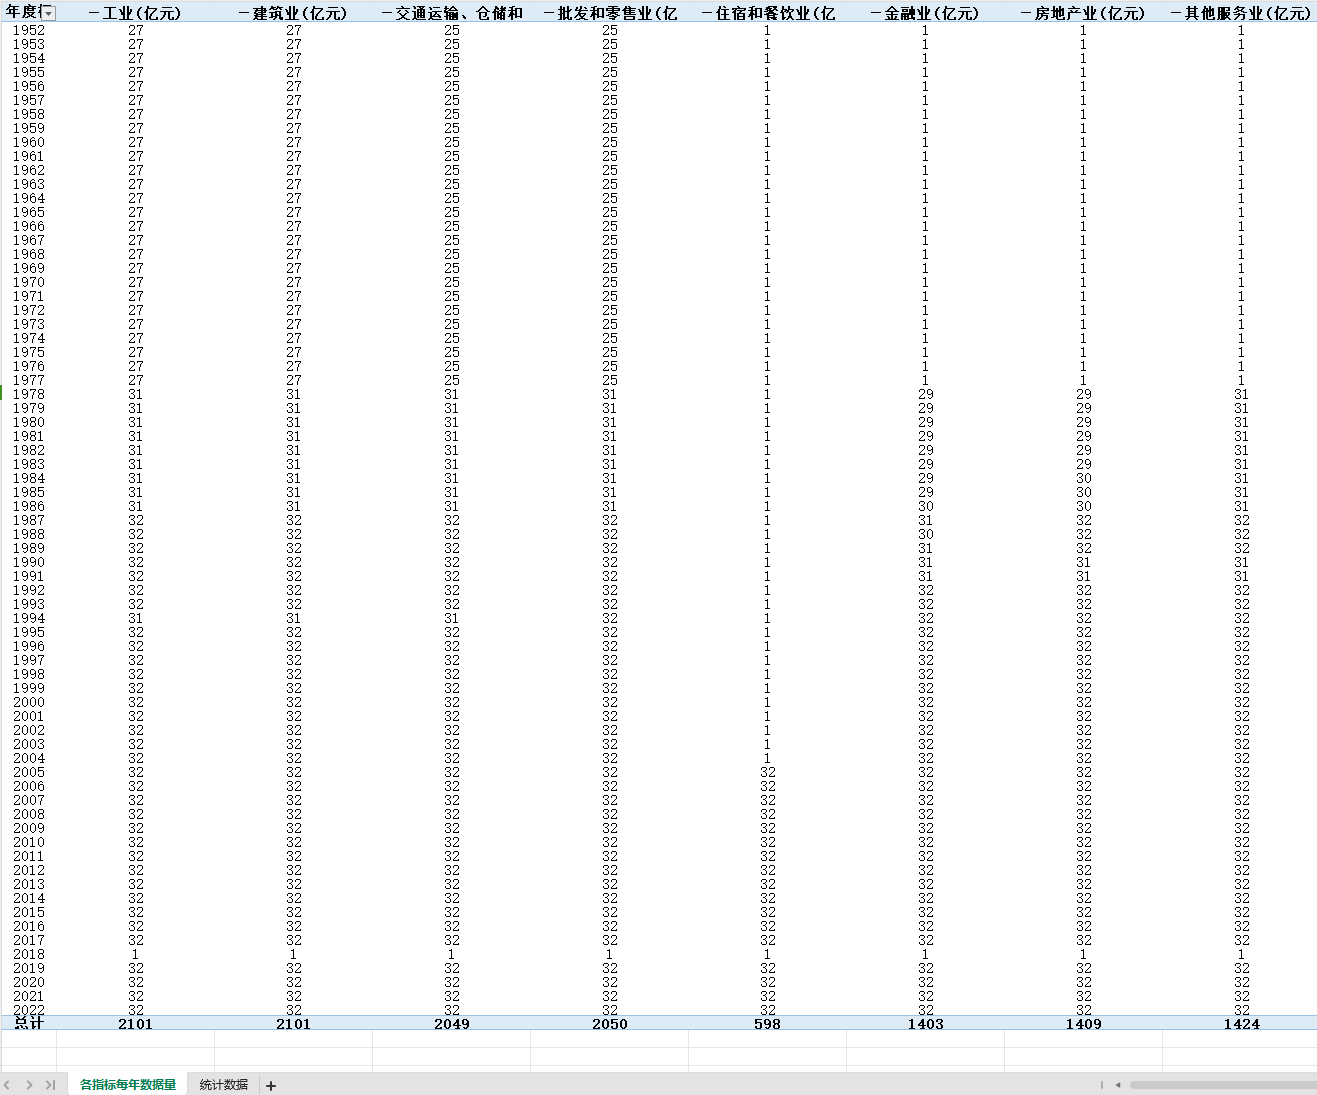1317x1095 pixels.
Task: Click 金融业 value in the 1986 row
Action: coord(926,506)
